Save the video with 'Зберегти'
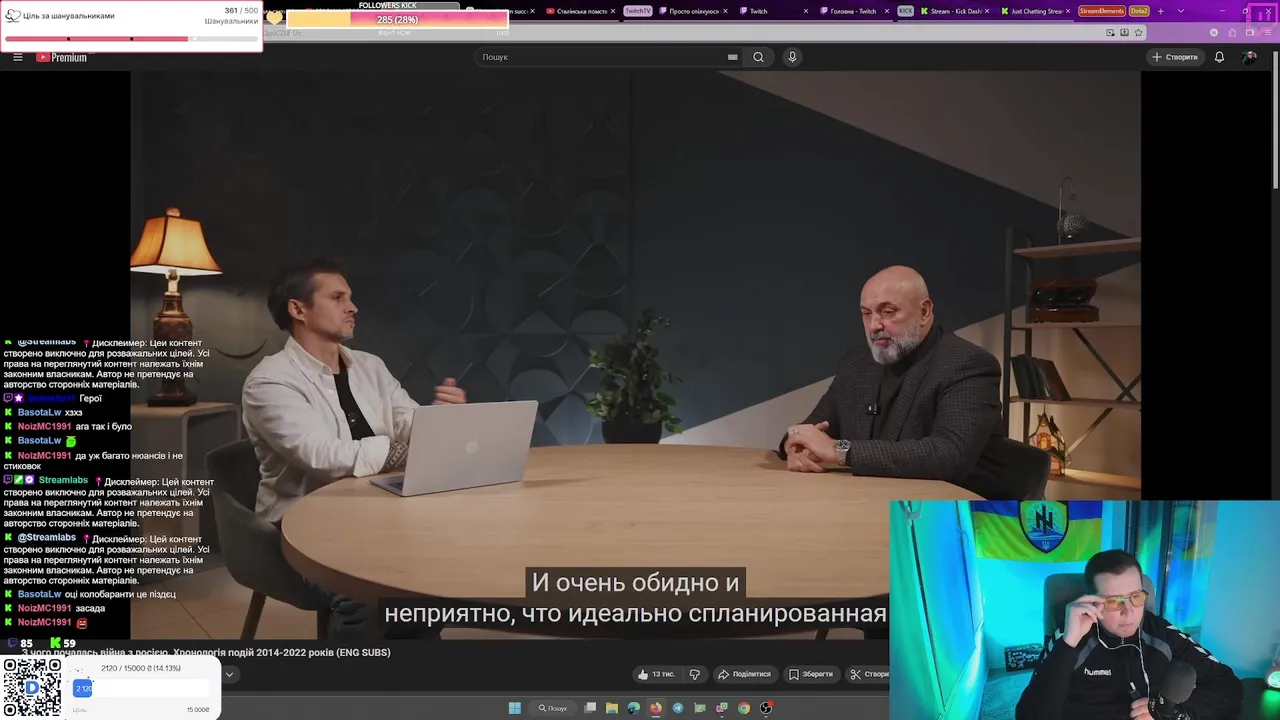This screenshot has width=1280, height=720. coord(811,674)
